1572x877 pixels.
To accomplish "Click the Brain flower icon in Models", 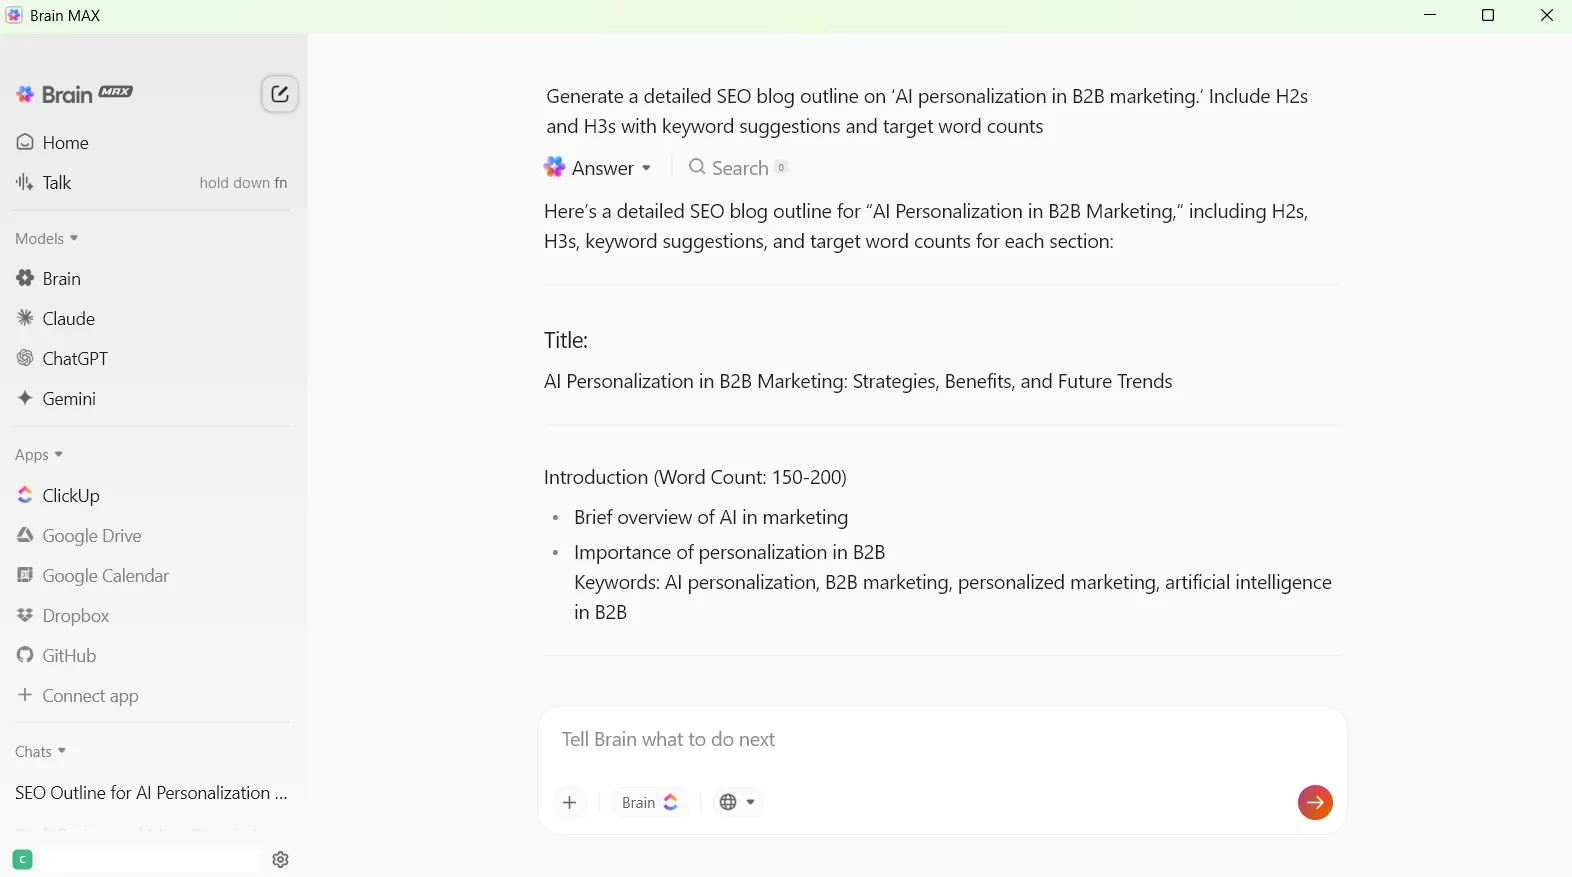I will [x=25, y=278].
